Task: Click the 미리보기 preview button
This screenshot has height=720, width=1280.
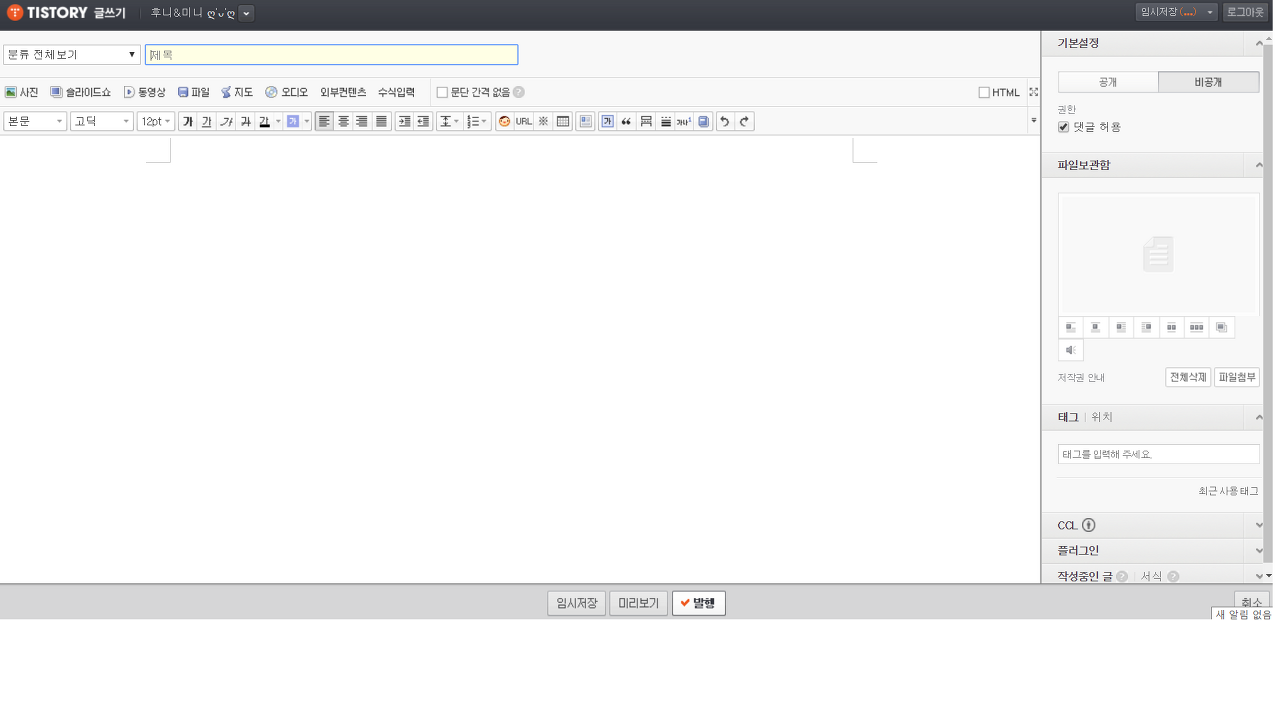Action: click(638, 603)
